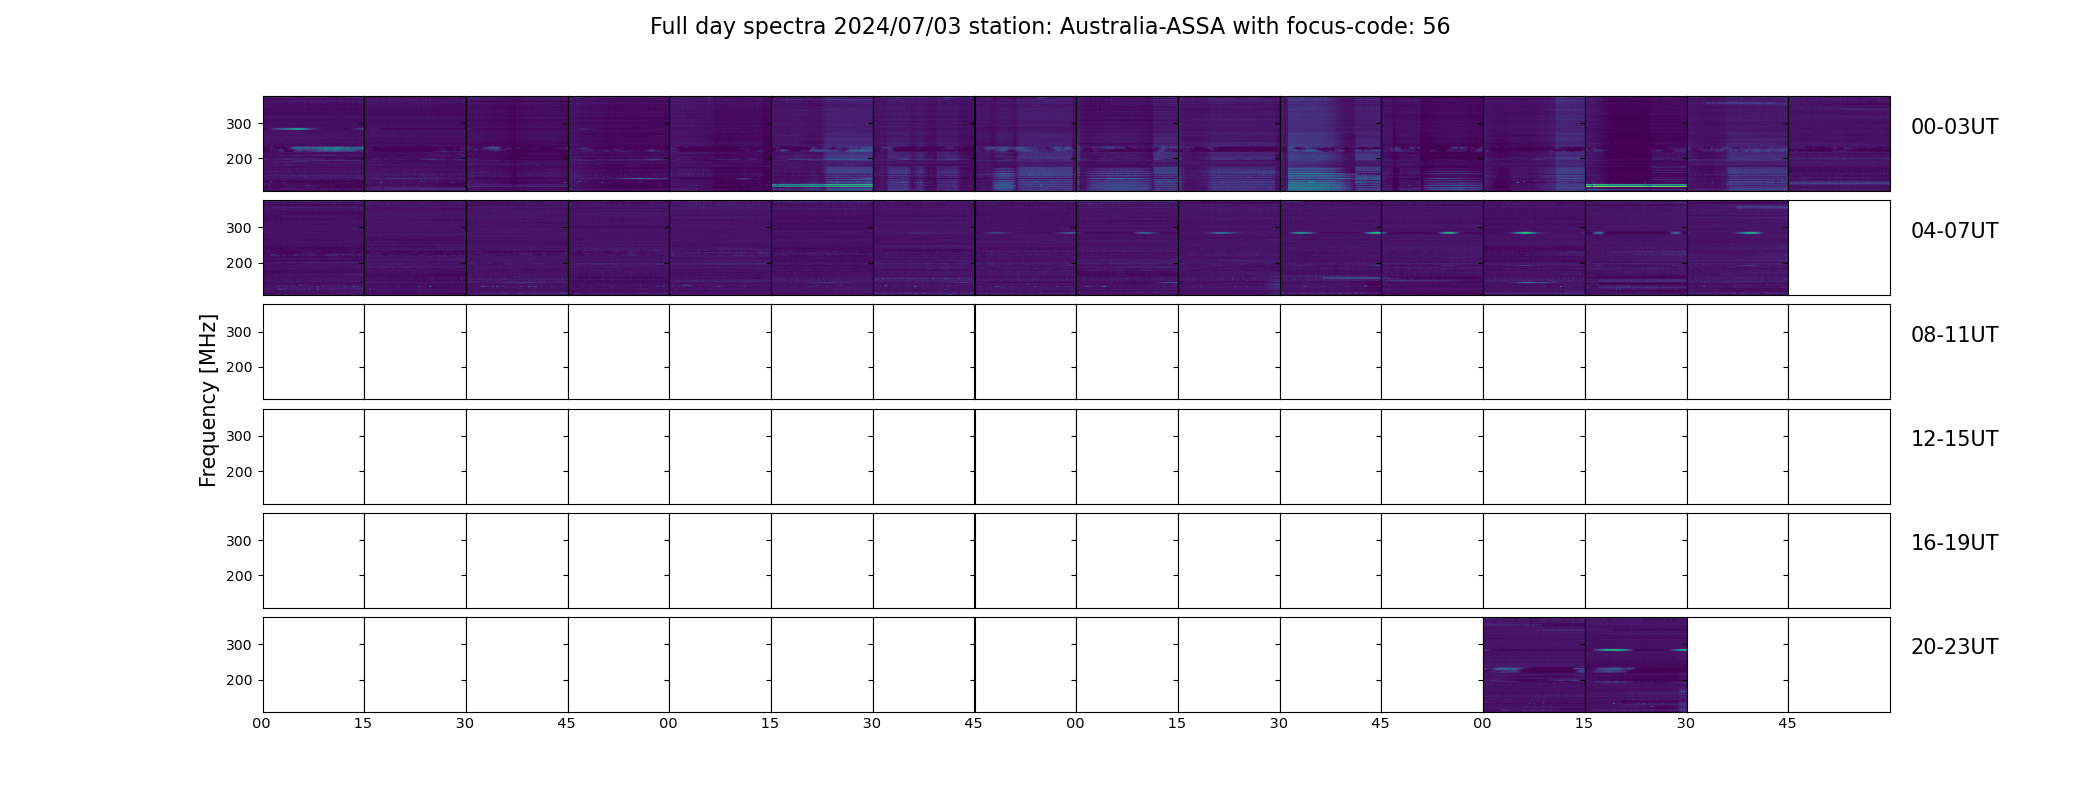This screenshot has width=2100, height=800.
Task: Click the bright green band tile in 00-03UT row
Action: pyautogui.click(x=1636, y=144)
